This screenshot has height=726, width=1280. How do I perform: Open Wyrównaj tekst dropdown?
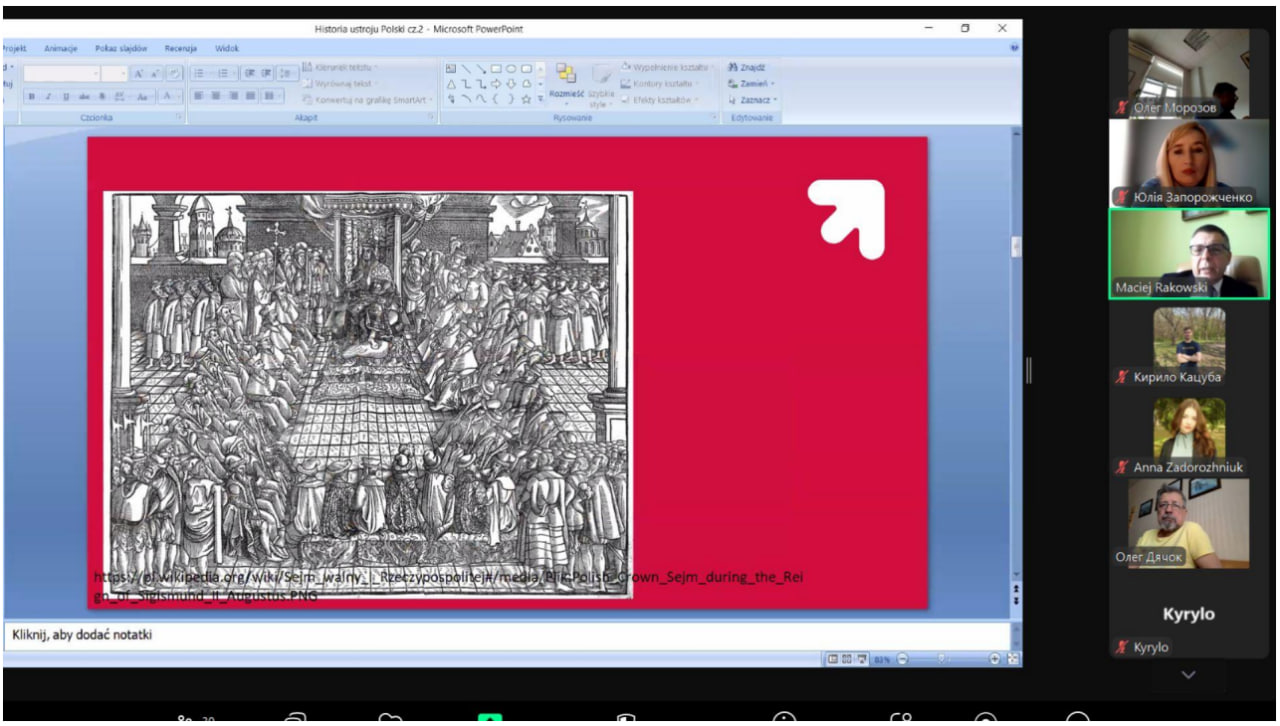pyautogui.click(x=340, y=83)
